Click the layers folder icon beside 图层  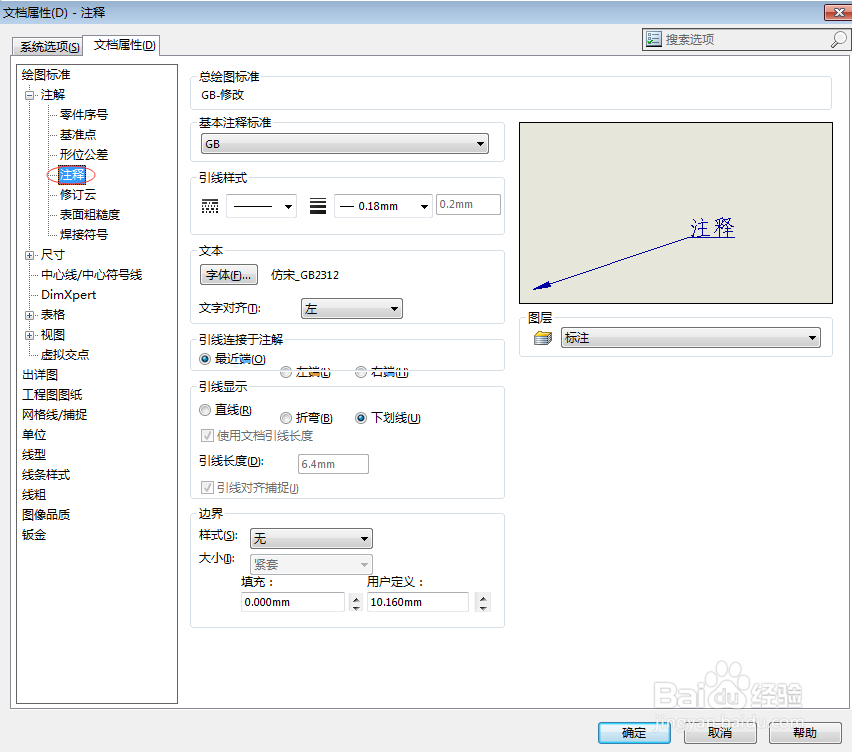pyautogui.click(x=540, y=338)
